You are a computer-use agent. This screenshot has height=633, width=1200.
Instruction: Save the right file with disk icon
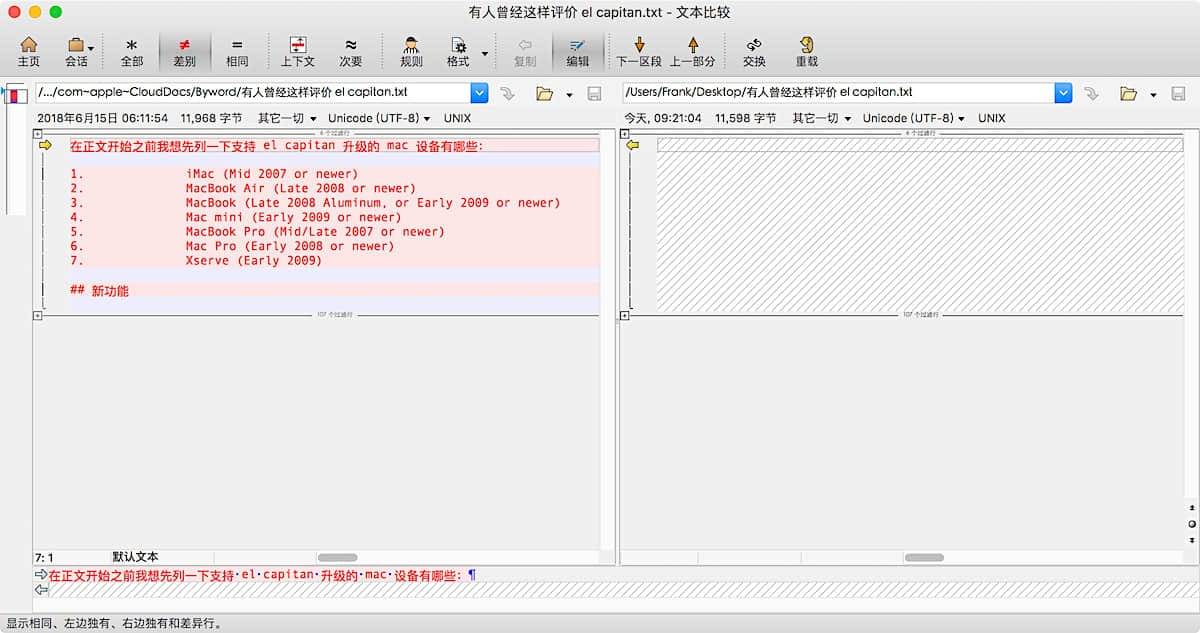pyautogui.click(x=1180, y=93)
